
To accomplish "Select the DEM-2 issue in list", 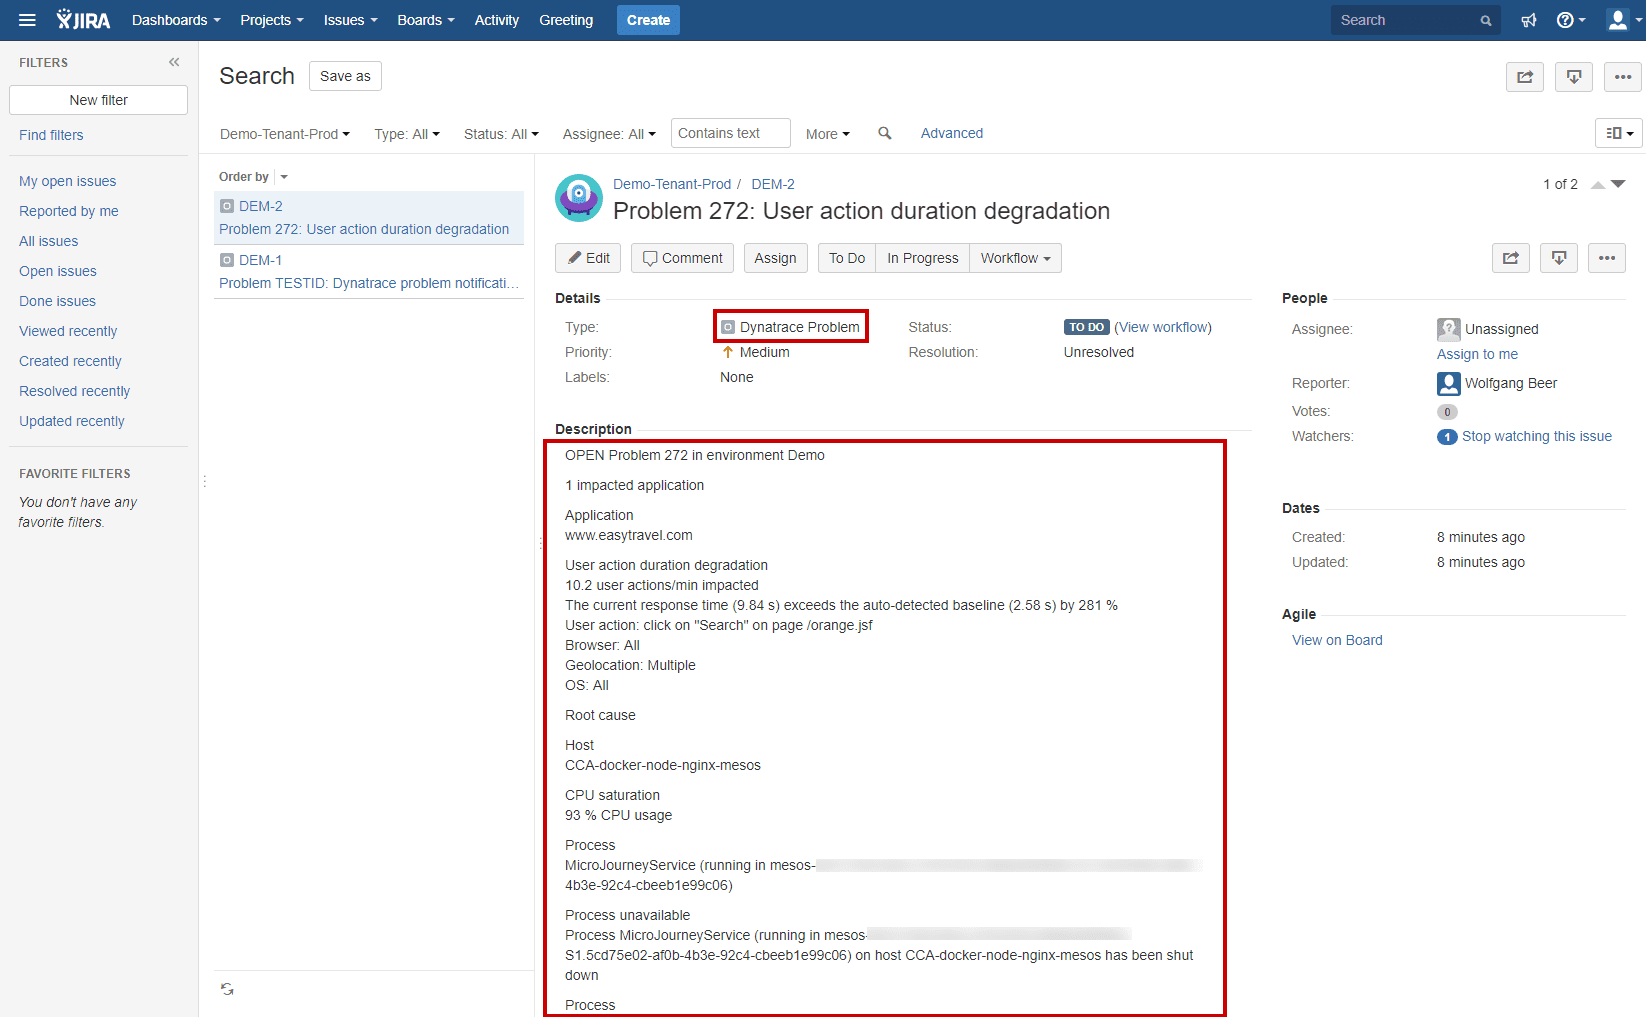I will [x=369, y=218].
